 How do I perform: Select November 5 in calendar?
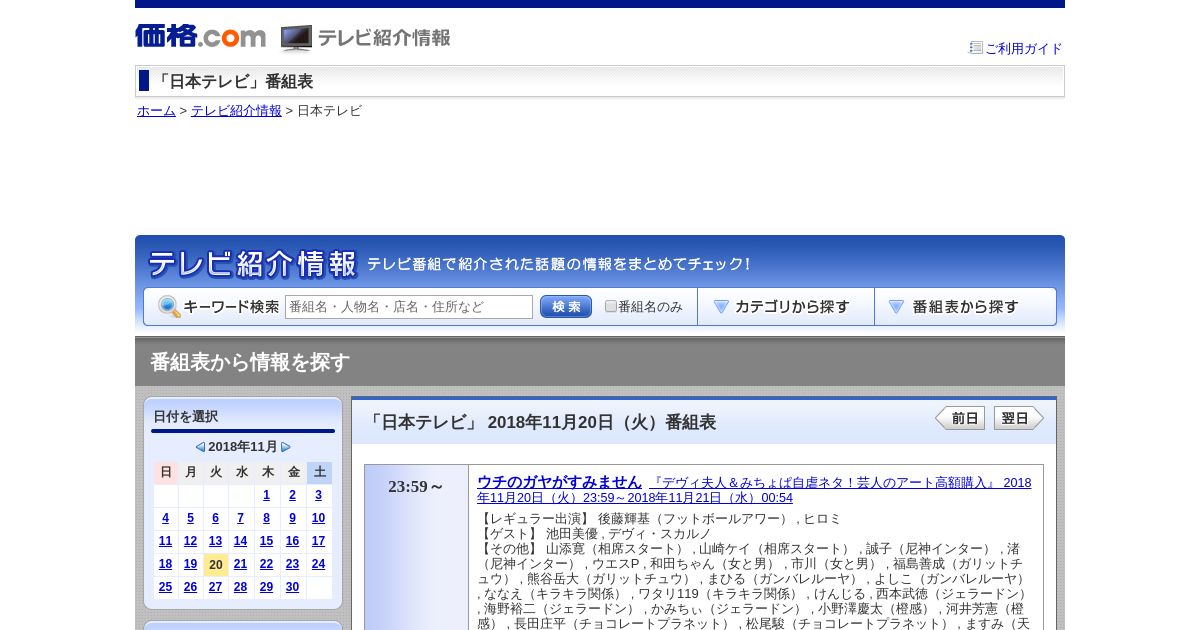click(191, 518)
